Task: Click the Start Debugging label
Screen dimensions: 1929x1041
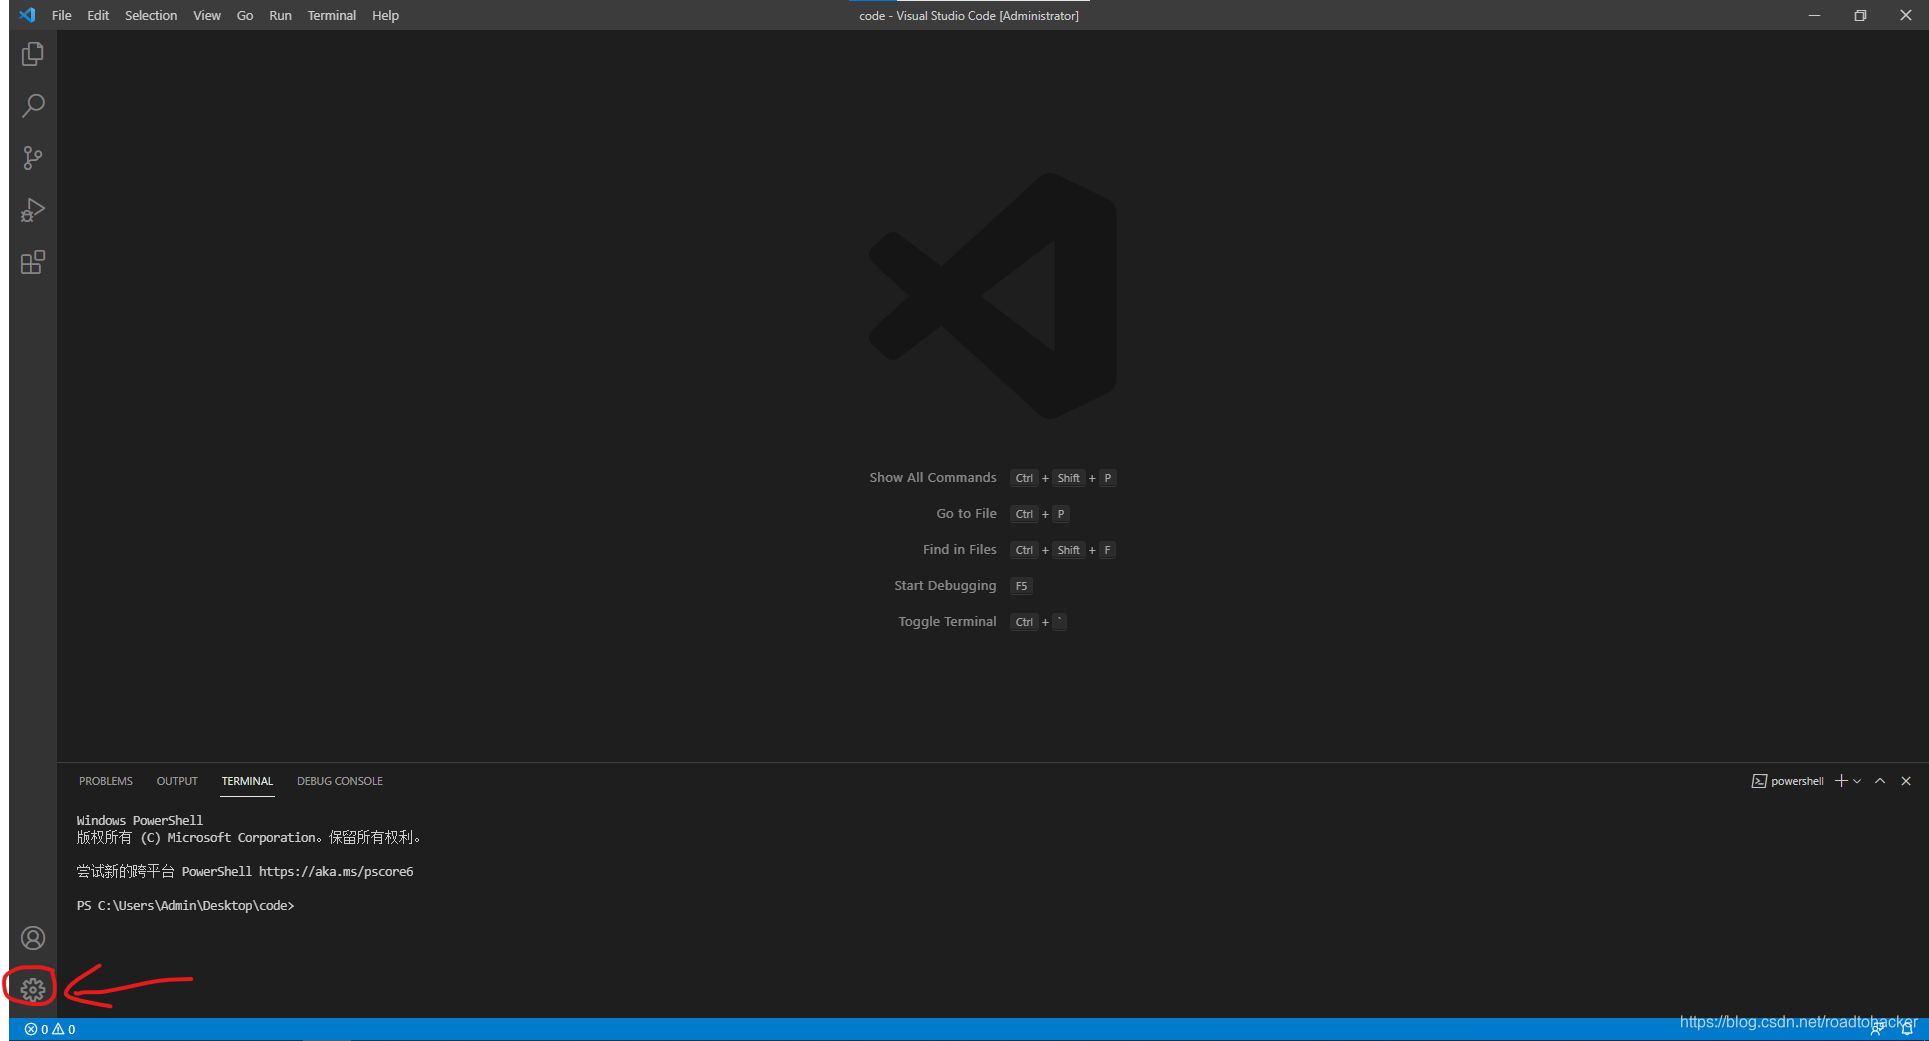Action: pos(945,586)
